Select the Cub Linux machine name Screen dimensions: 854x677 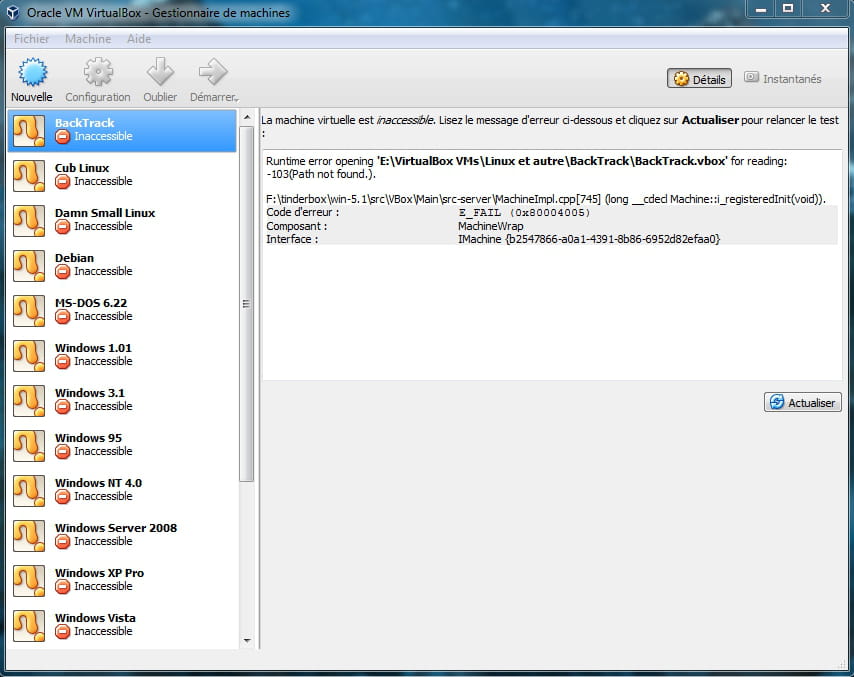click(82, 168)
